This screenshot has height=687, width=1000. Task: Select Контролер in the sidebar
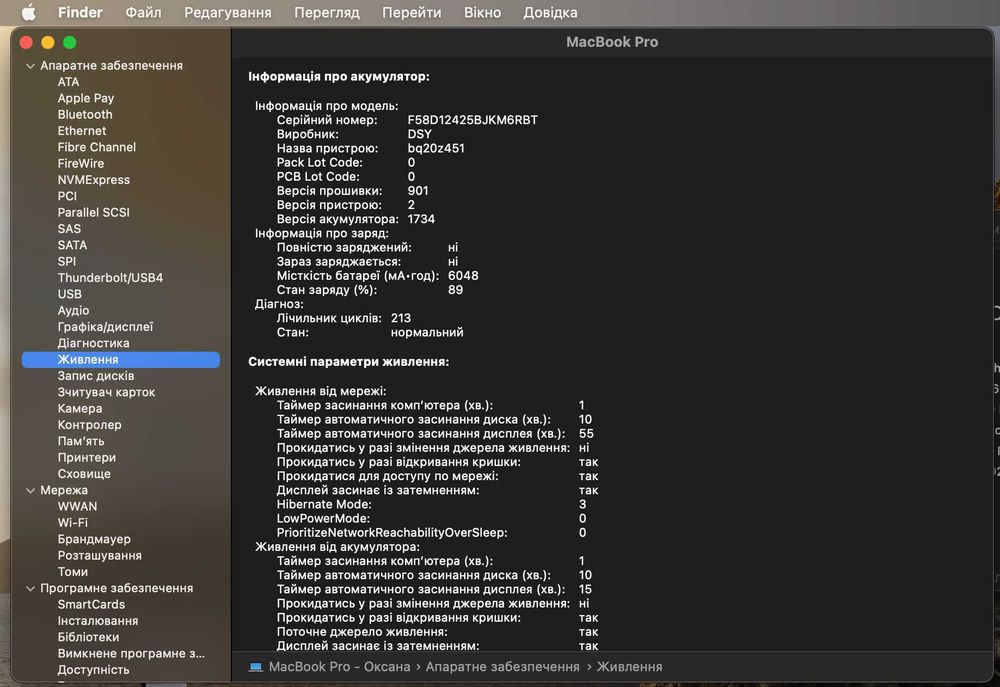89,425
